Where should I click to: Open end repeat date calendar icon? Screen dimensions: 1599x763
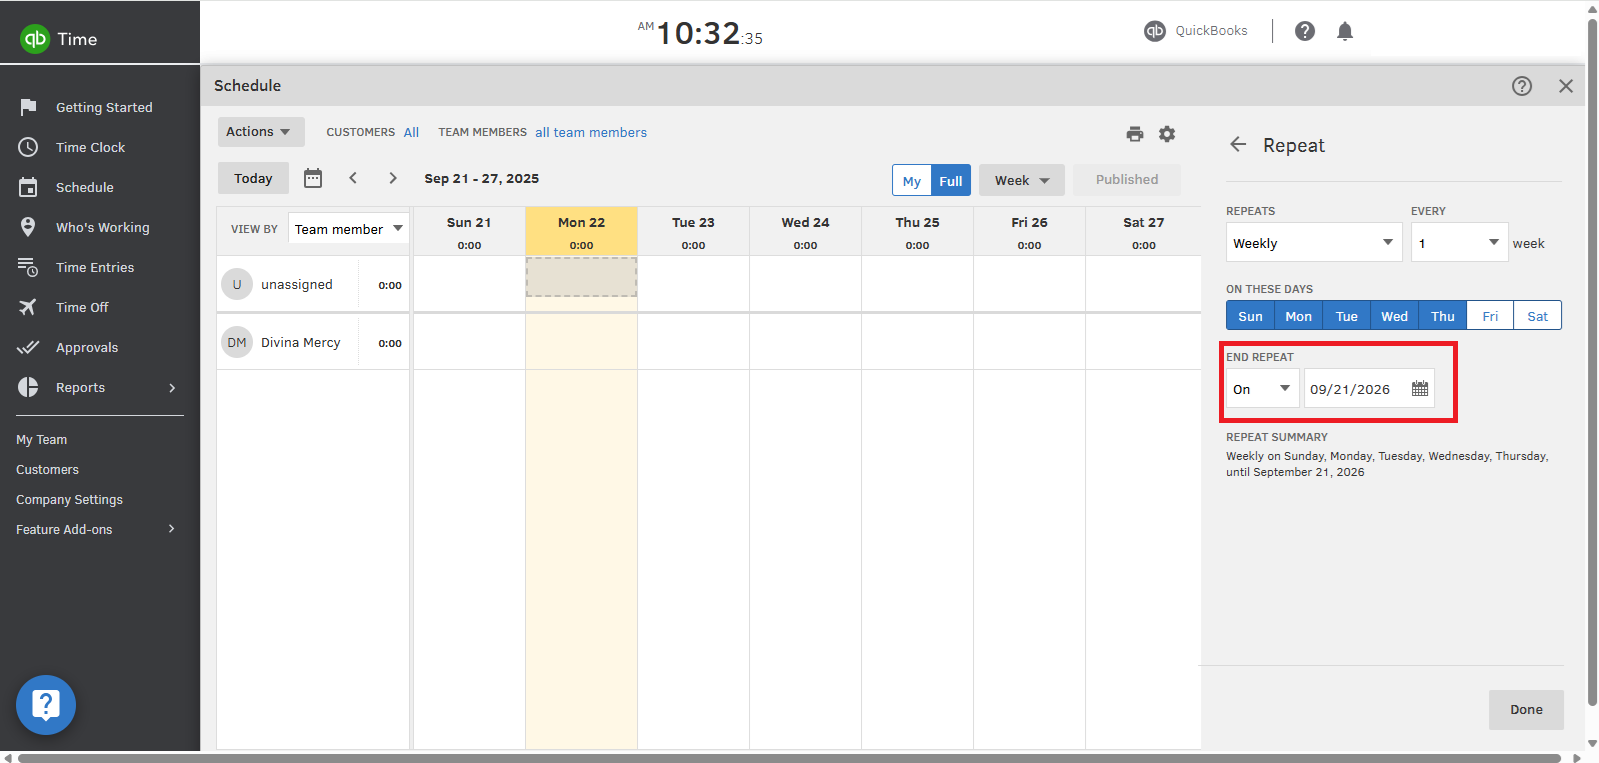(1420, 389)
